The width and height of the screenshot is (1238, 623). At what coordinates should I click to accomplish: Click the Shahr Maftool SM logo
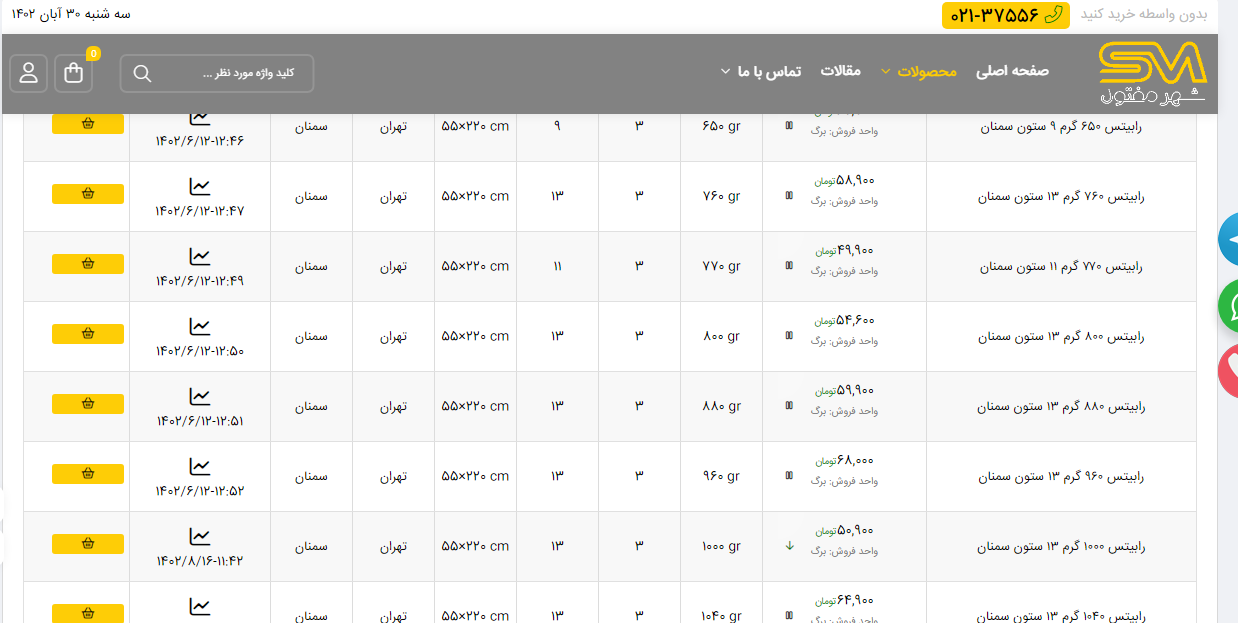click(x=1152, y=73)
